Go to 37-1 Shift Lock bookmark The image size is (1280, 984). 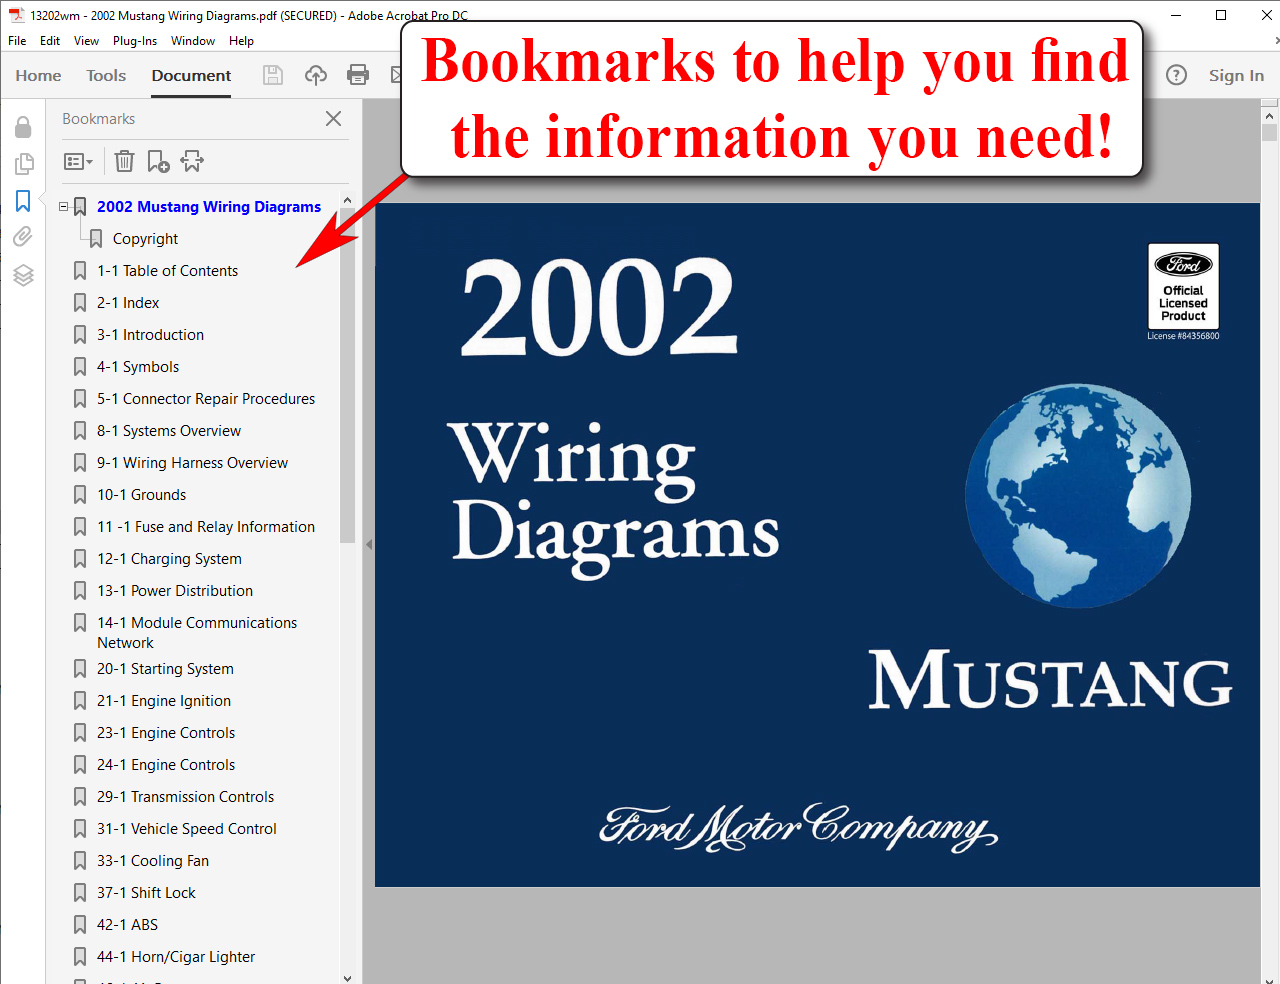[x=146, y=893]
